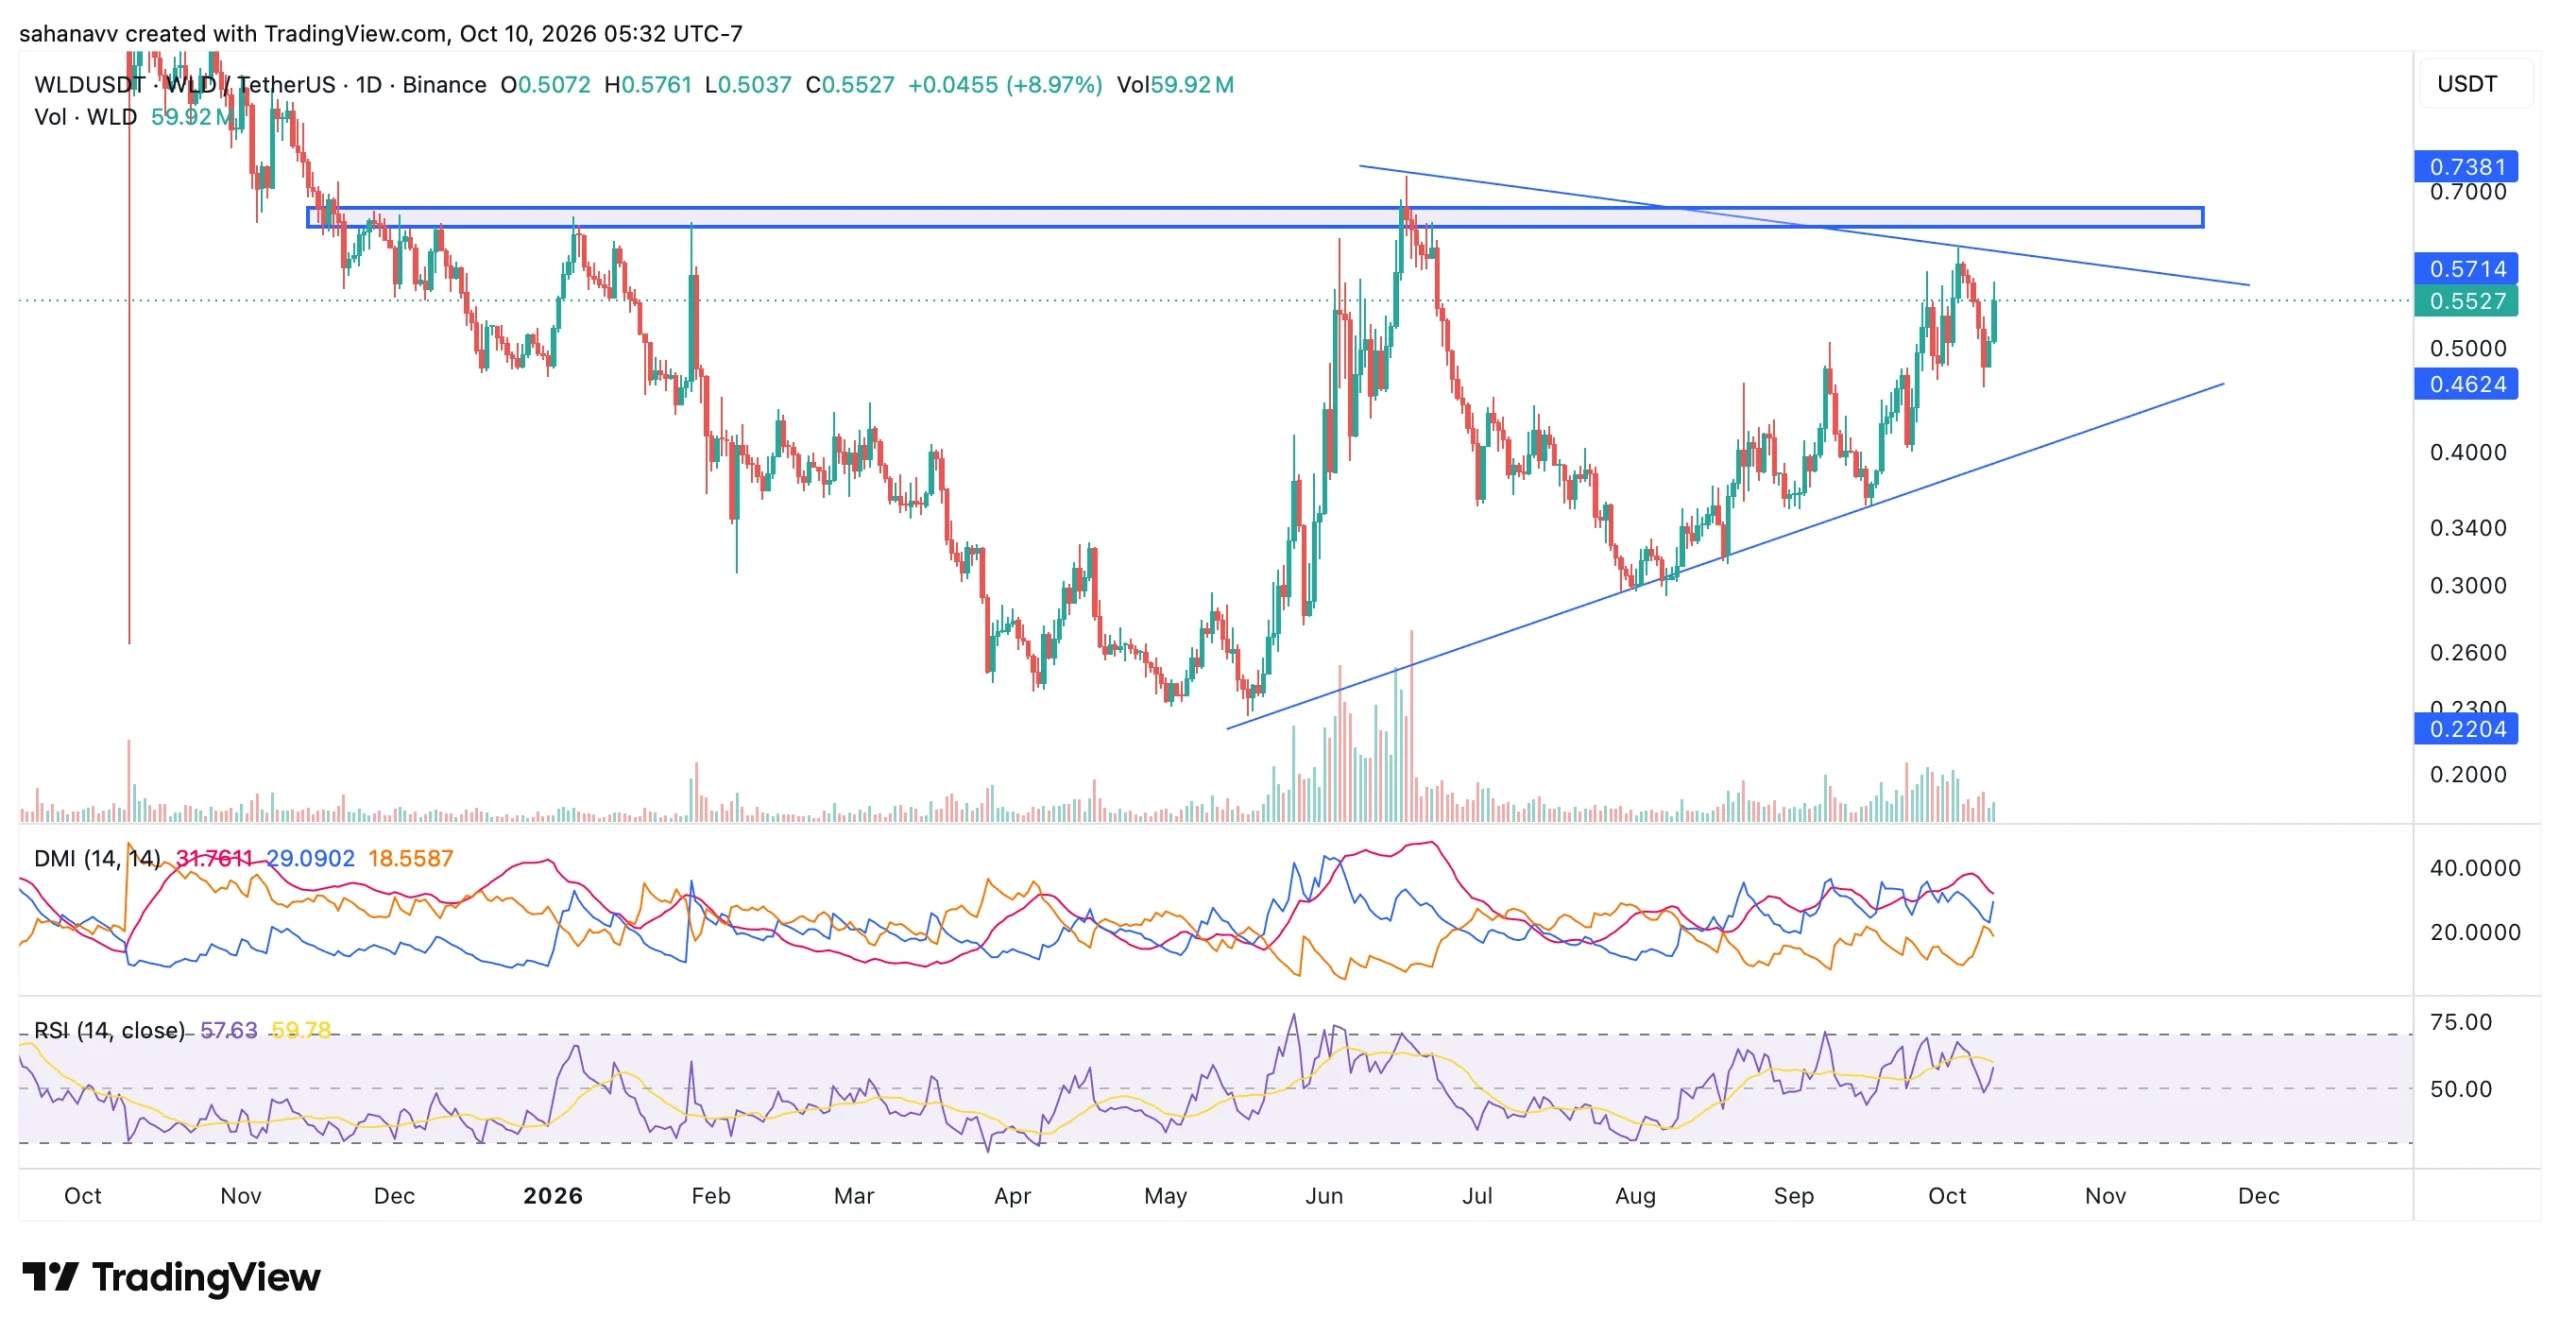This screenshot has height=1334, width=2560.
Task: Click the Jun label on time axis
Action: (1323, 1196)
